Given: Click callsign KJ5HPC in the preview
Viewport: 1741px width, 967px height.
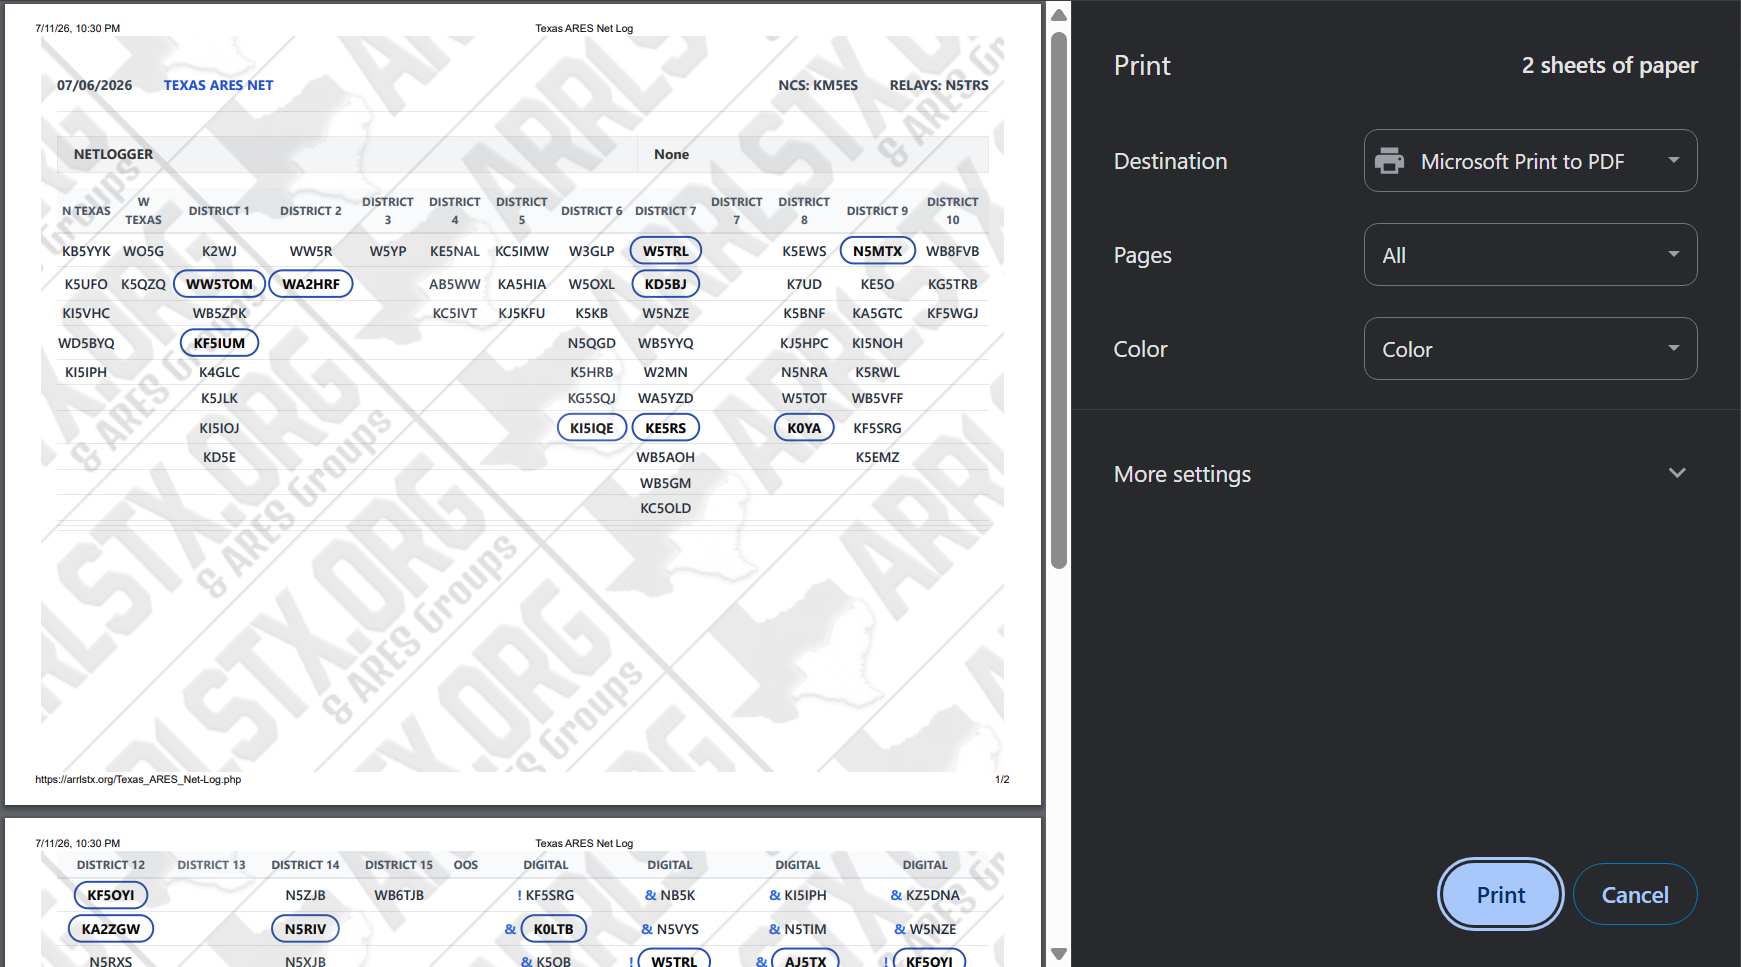Looking at the screenshot, I should (804, 343).
